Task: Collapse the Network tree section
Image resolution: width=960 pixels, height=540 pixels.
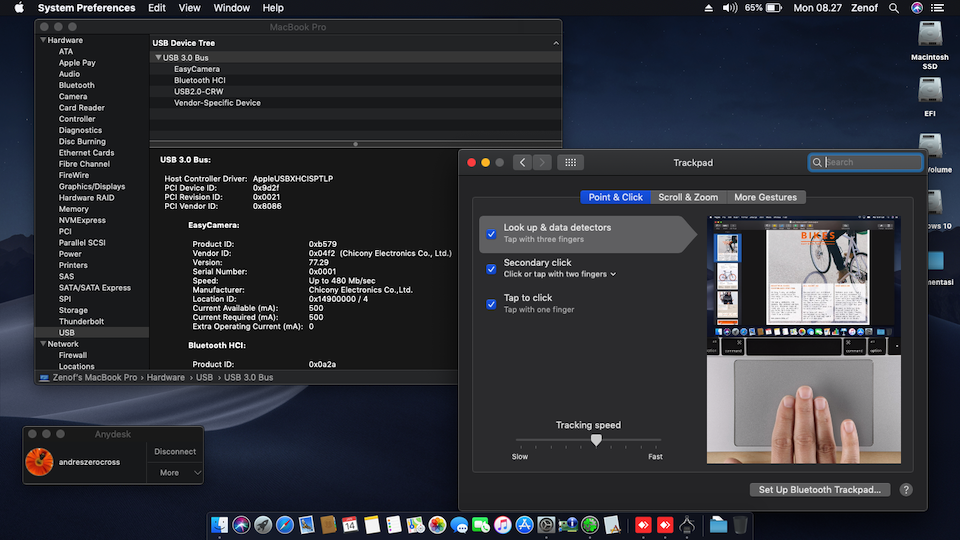Action: click(x=43, y=344)
